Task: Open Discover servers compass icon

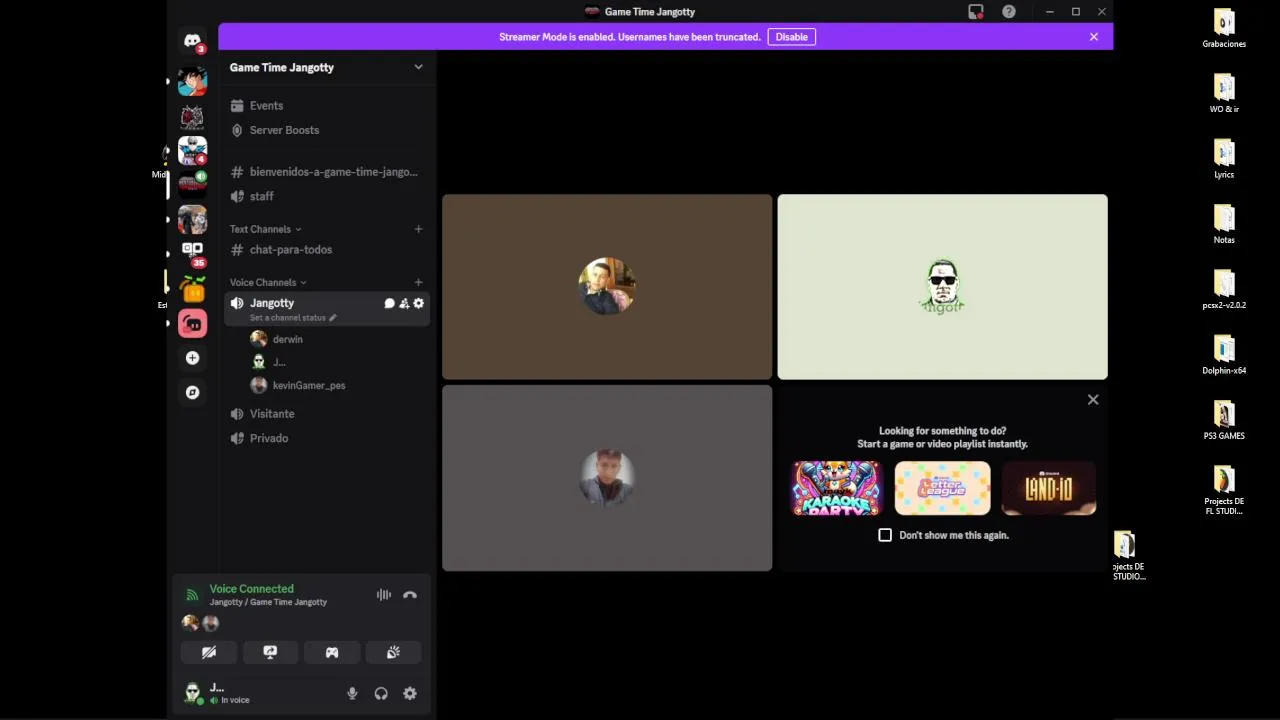Action: pos(192,393)
